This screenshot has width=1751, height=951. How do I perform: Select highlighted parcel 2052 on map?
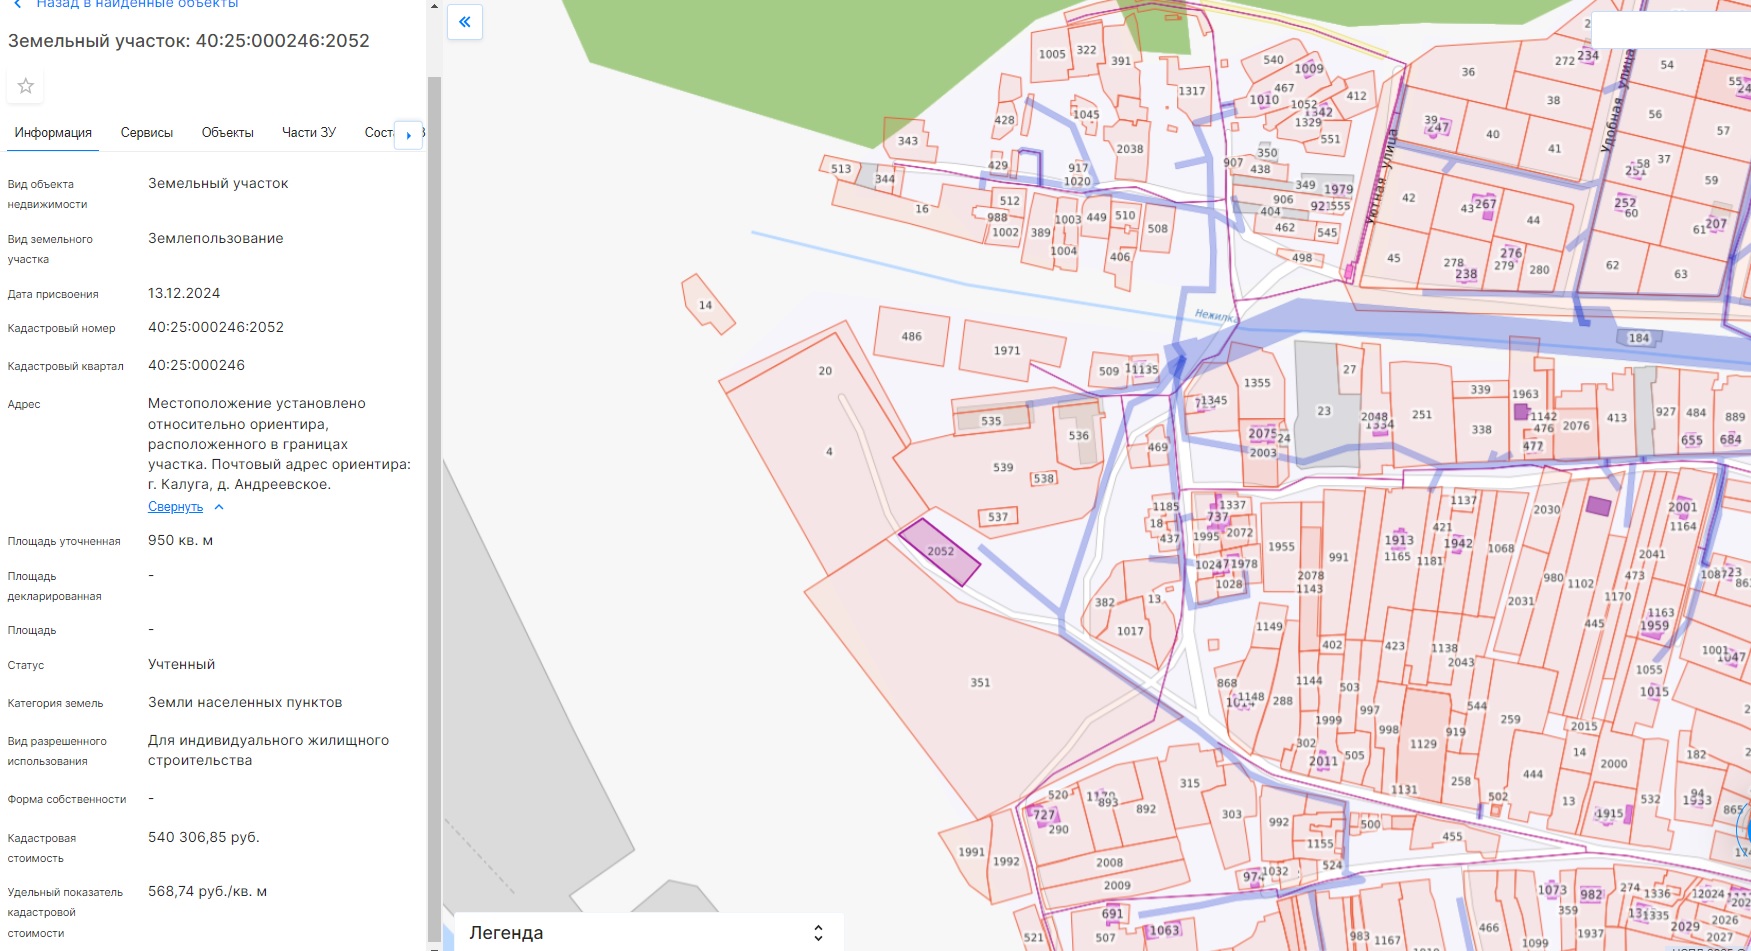point(939,552)
